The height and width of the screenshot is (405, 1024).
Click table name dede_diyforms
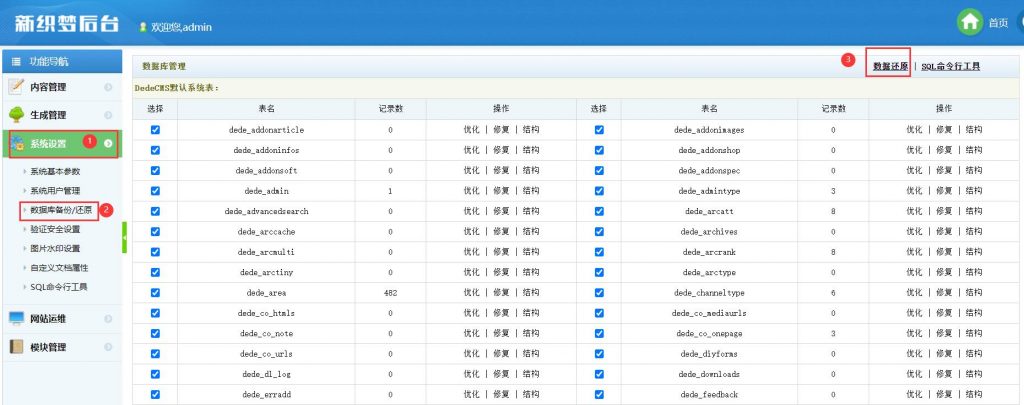point(709,354)
